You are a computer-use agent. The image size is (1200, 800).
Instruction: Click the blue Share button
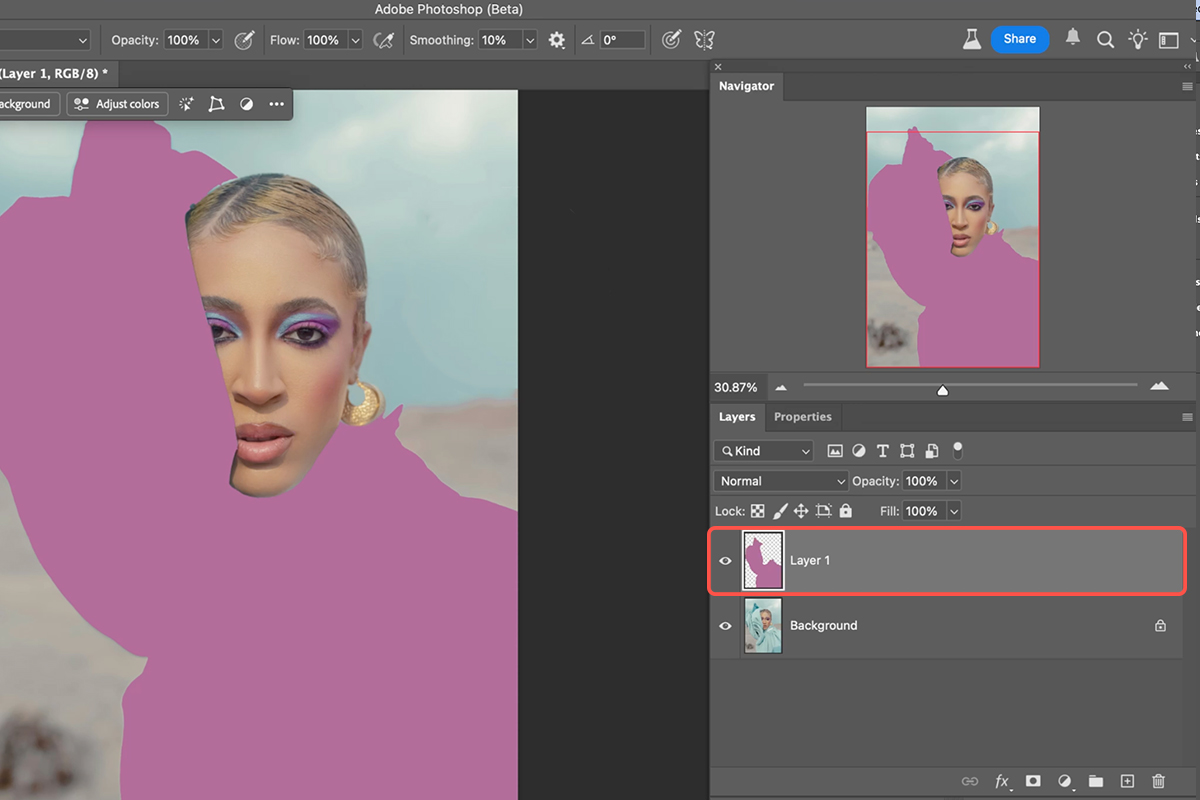pos(1019,39)
